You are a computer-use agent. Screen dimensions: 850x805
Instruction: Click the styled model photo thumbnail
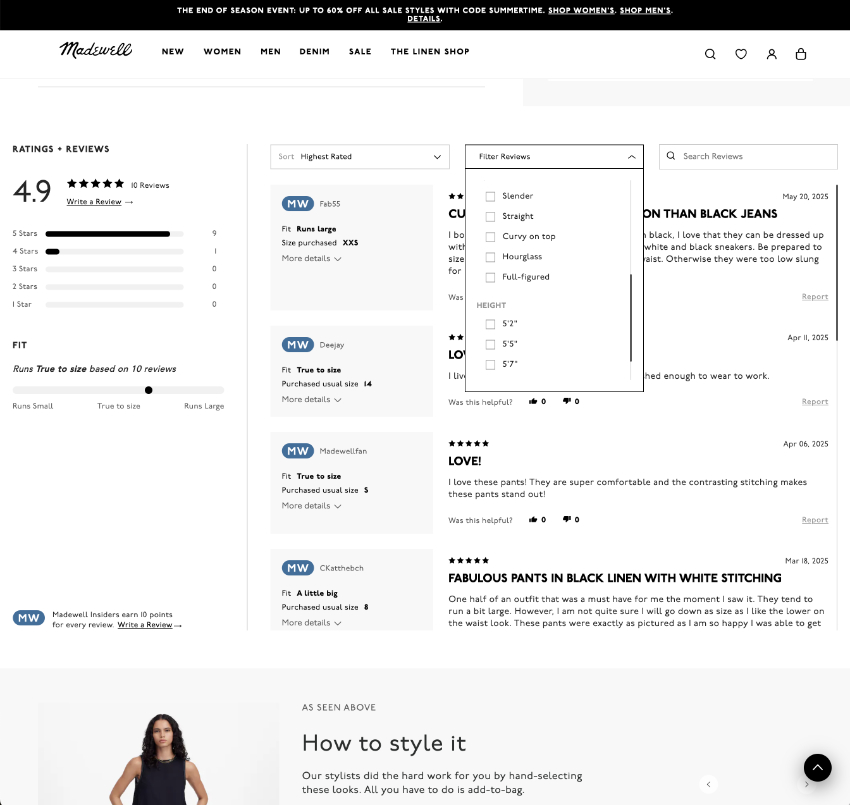tap(158, 754)
